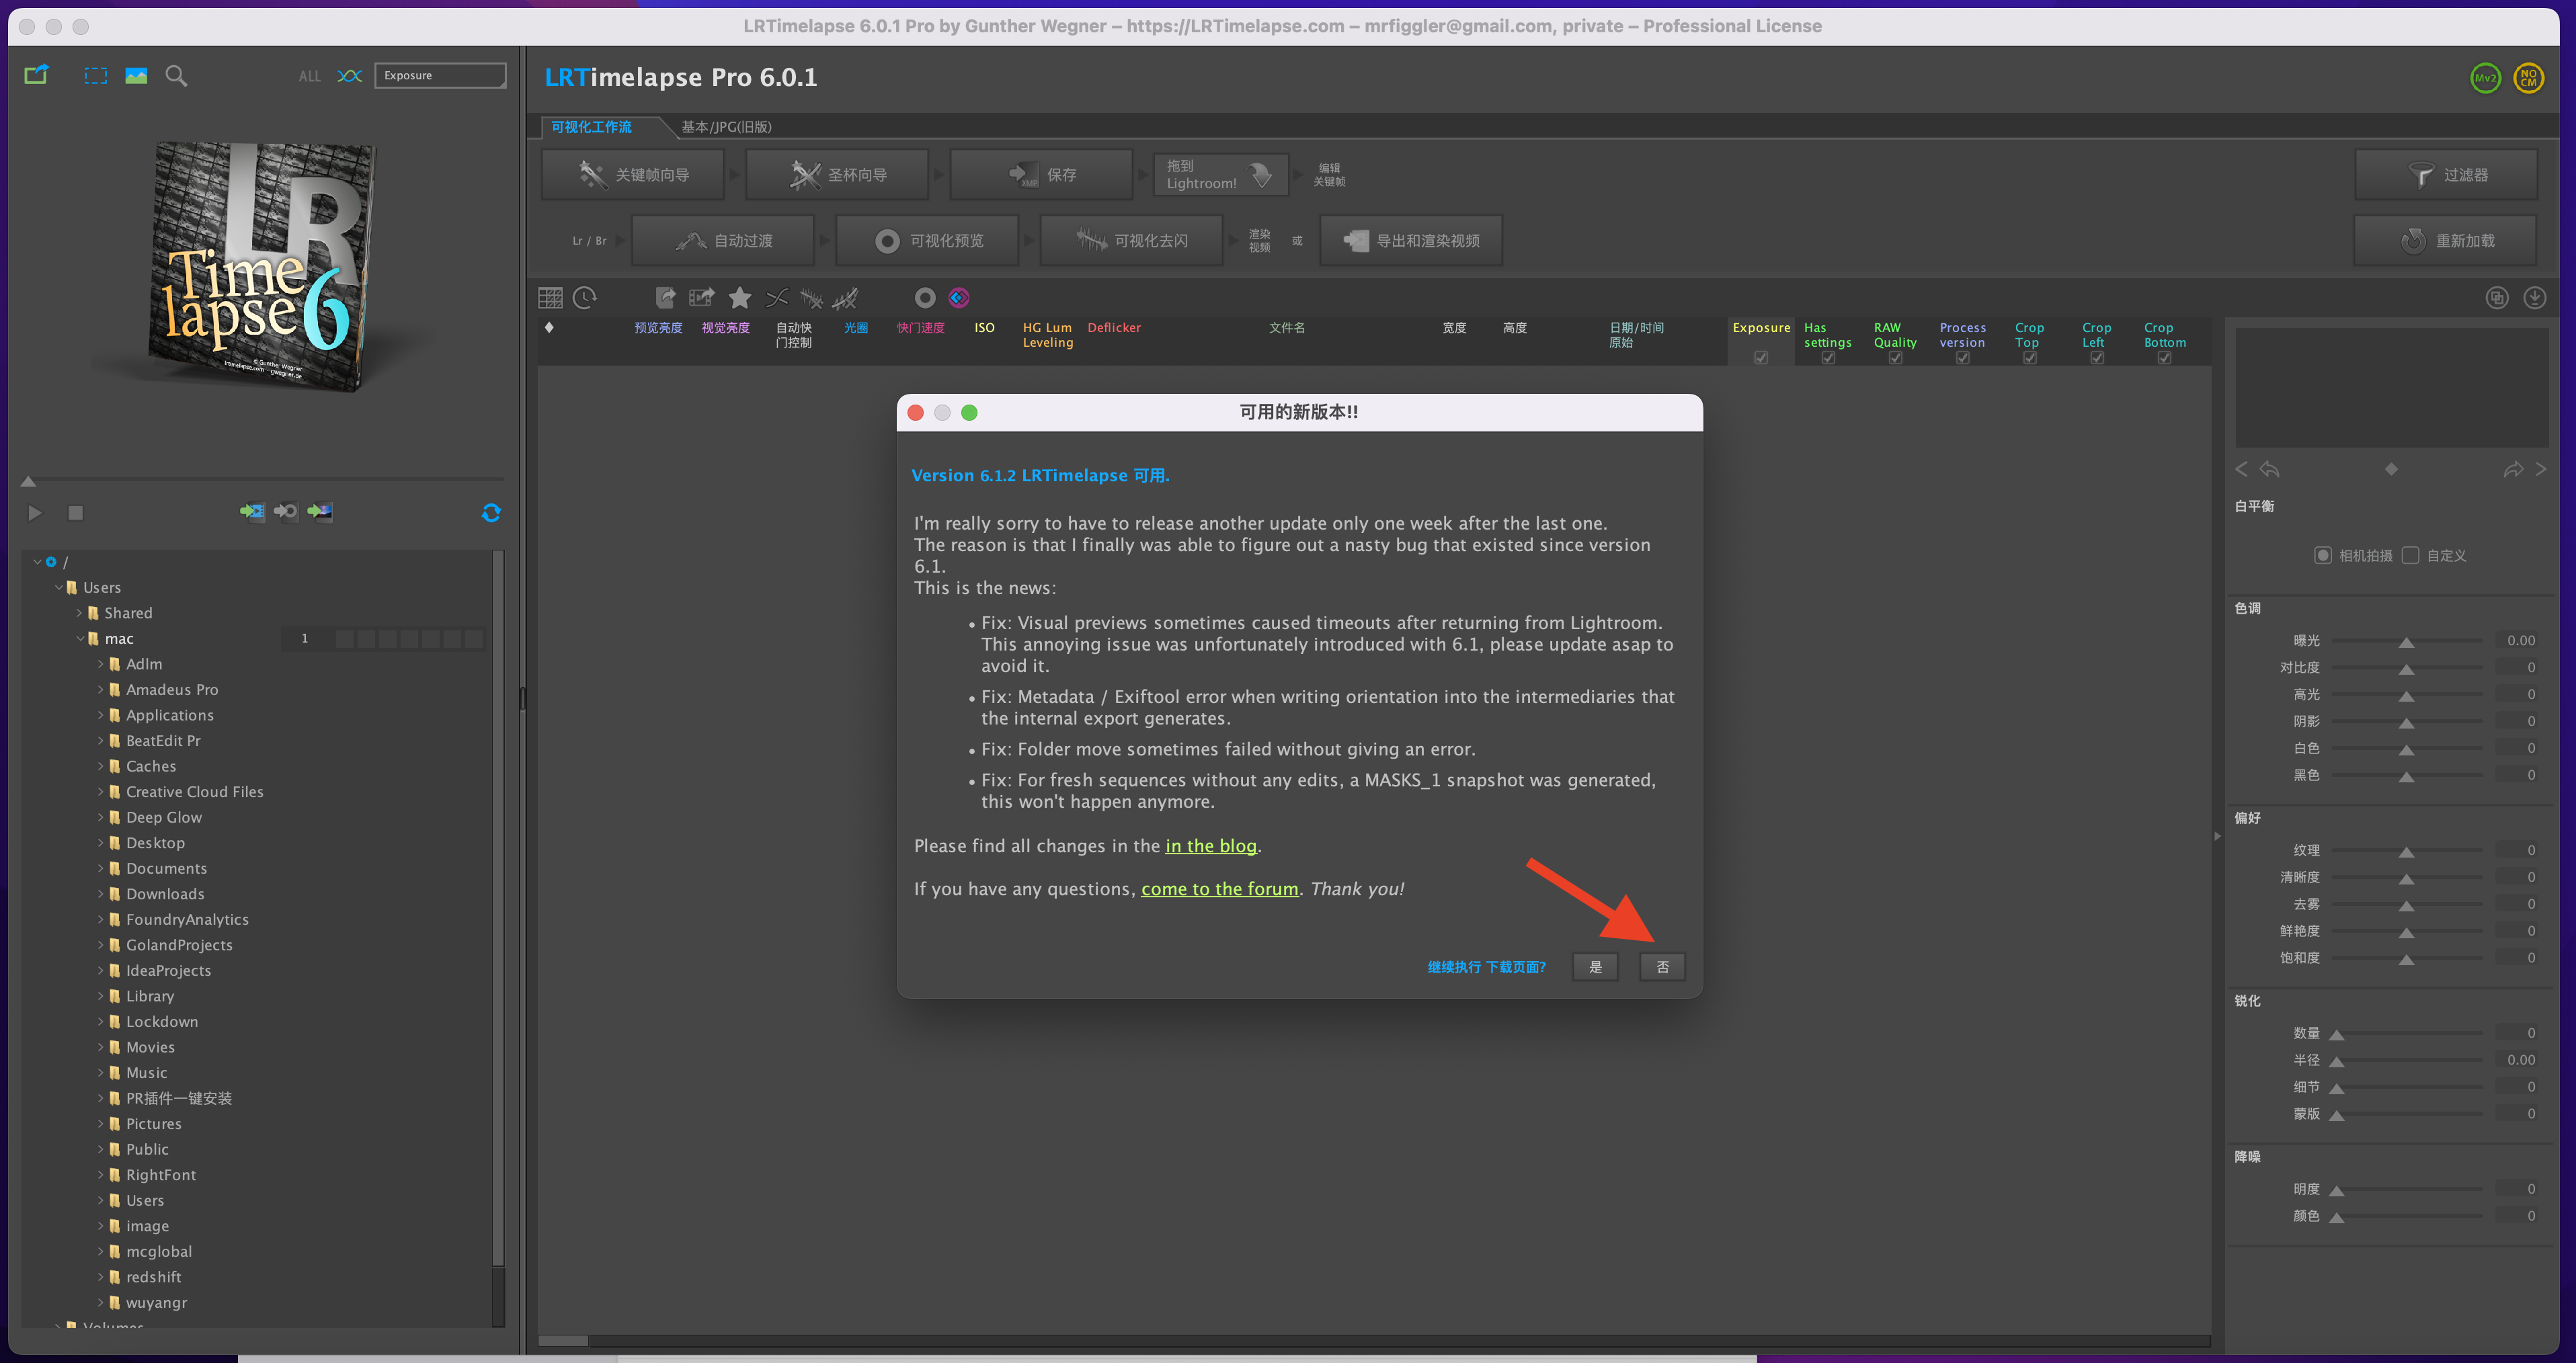Select the curve cut scissors icon
2576x1363 pixels.
click(777, 297)
